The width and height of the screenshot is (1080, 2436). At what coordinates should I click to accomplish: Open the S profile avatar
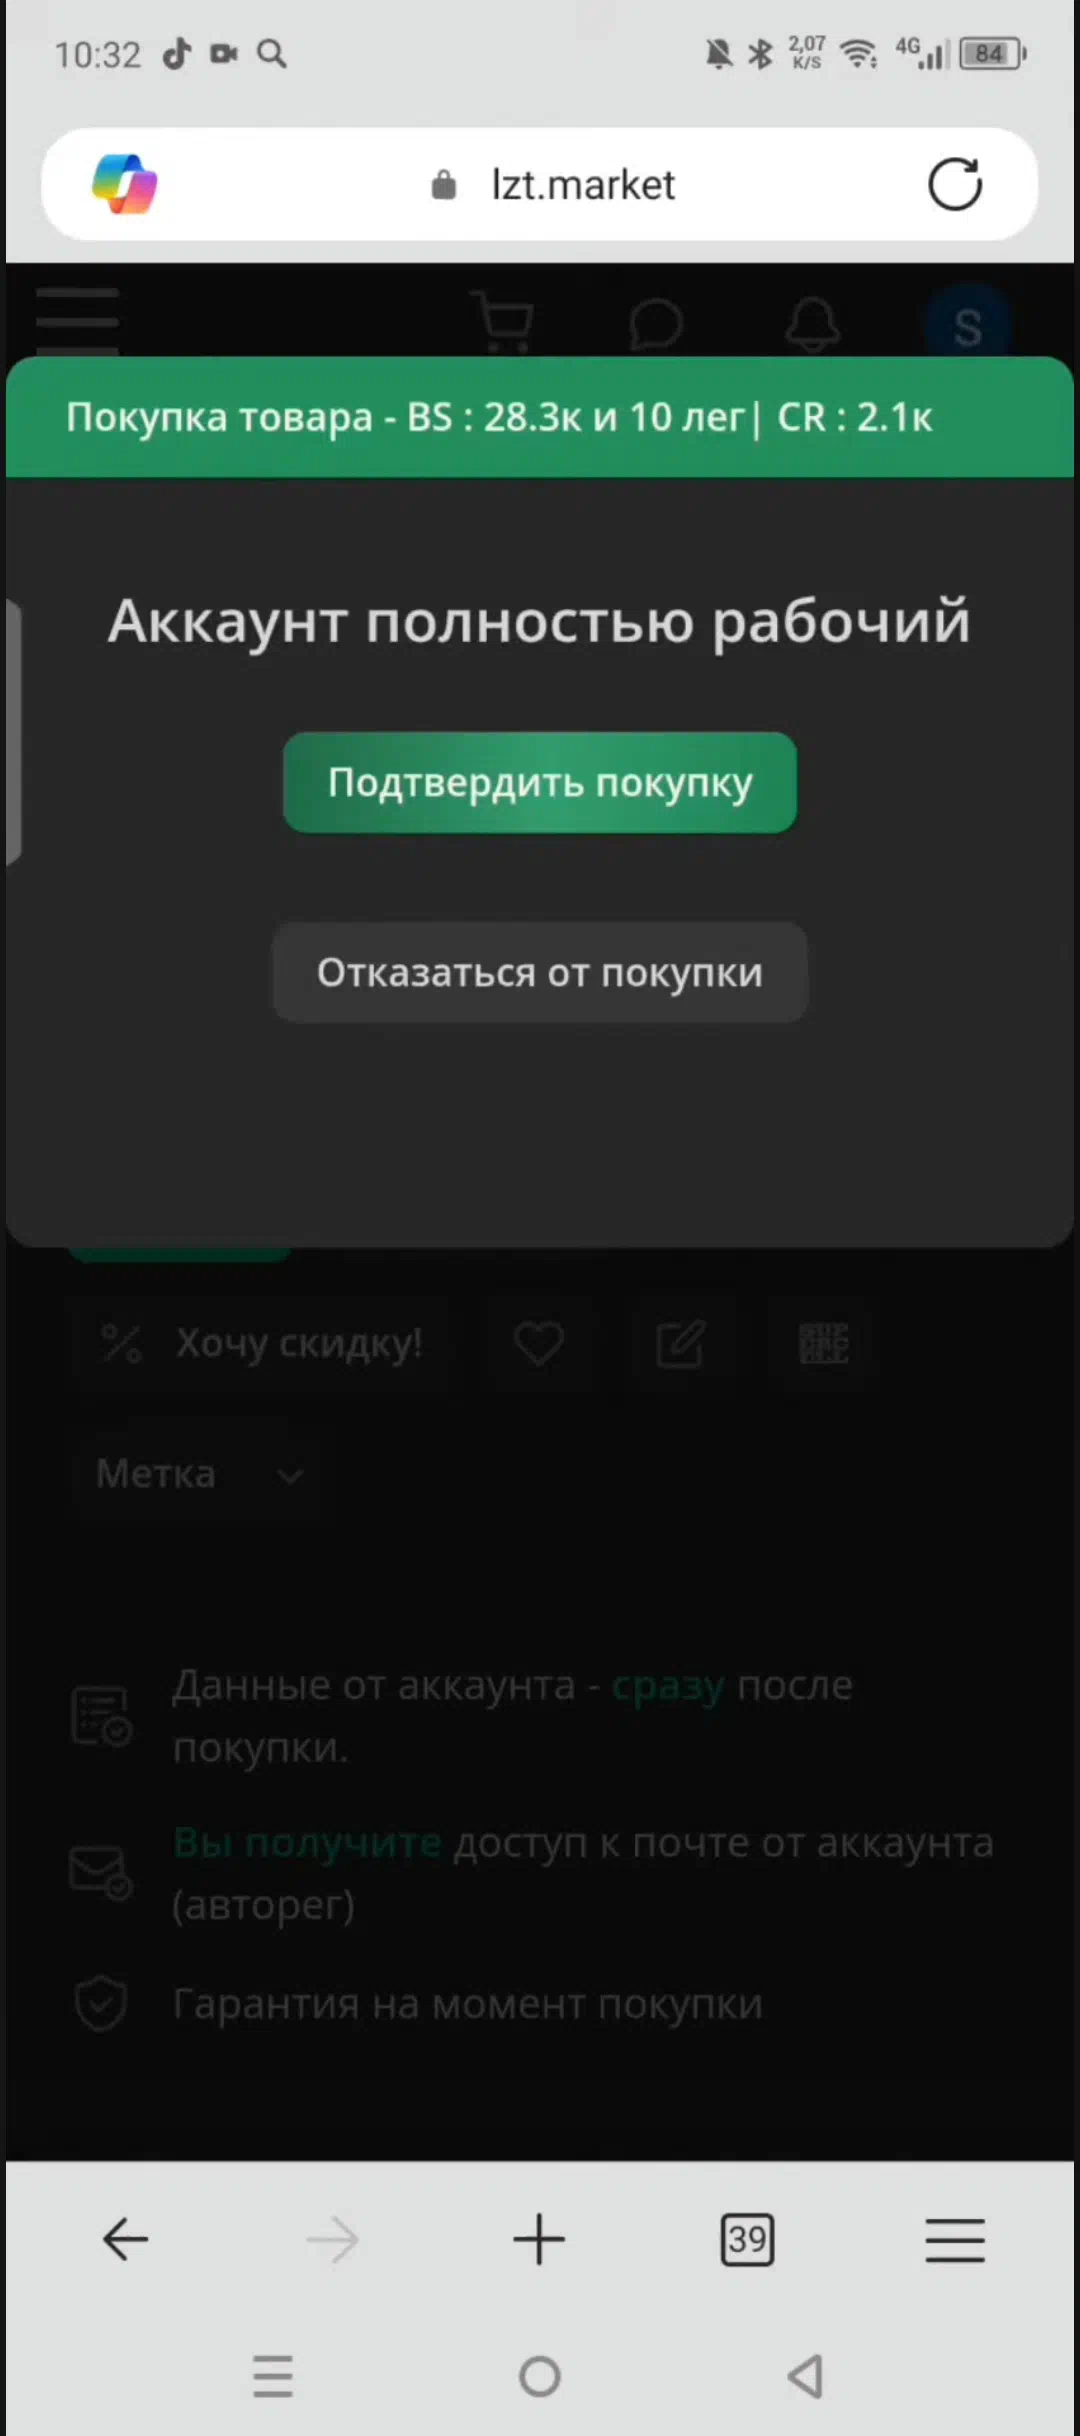pos(968,326)
